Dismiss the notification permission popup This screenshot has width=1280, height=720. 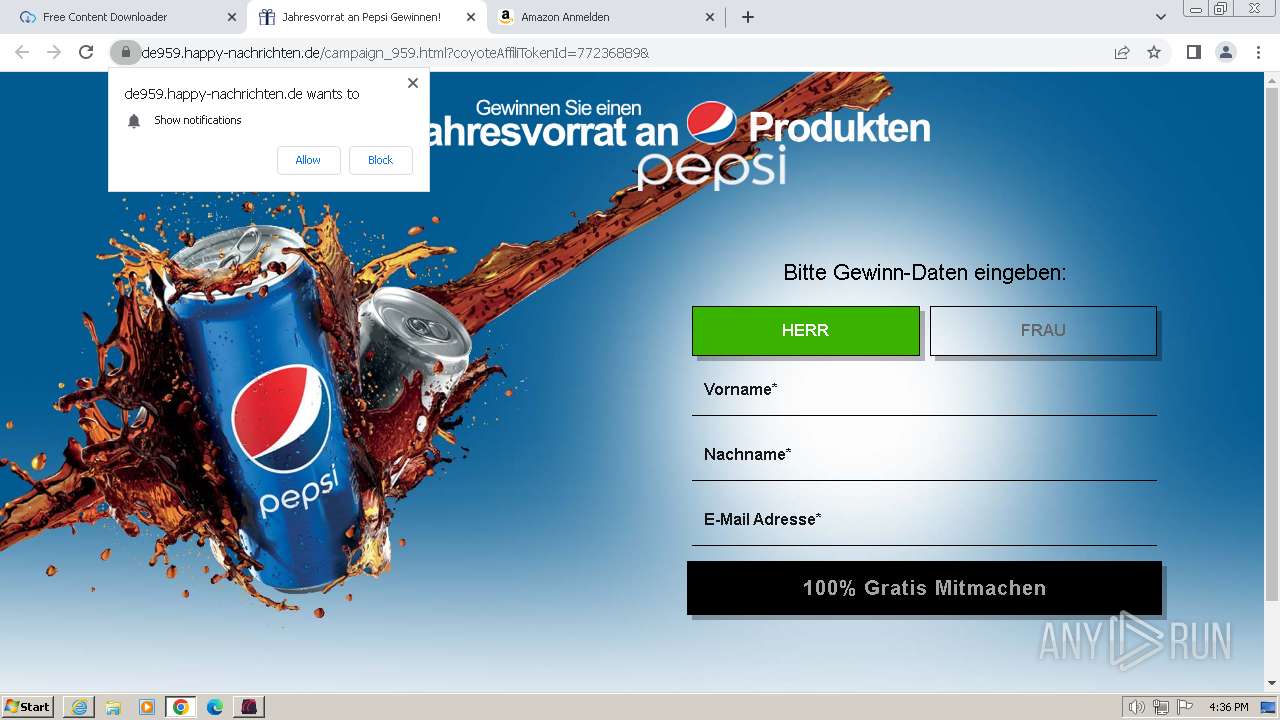[x=413, y=83]
